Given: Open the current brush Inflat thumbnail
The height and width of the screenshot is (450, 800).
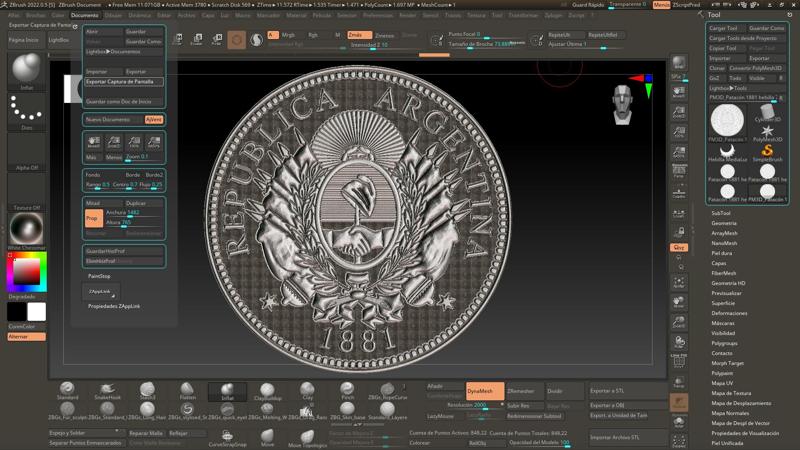Looking at the screenshot, I should [x=27, y=70].
